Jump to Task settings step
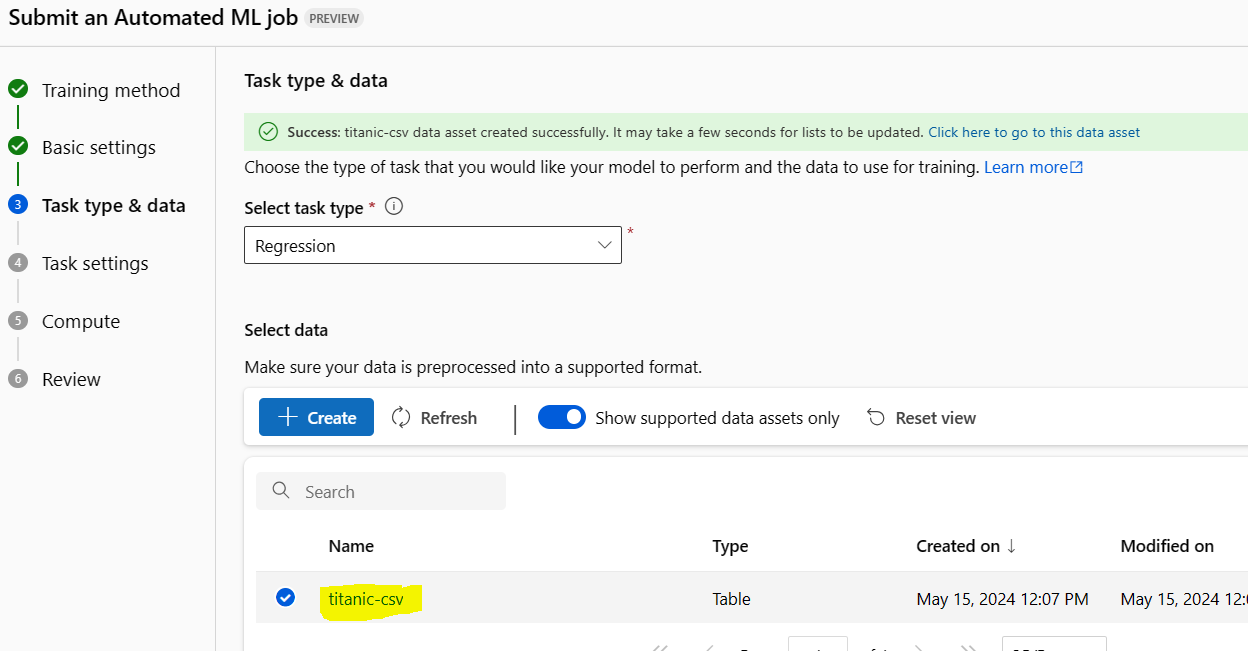This screenshot has width=1248, height=651. click(x=95, y=264)
